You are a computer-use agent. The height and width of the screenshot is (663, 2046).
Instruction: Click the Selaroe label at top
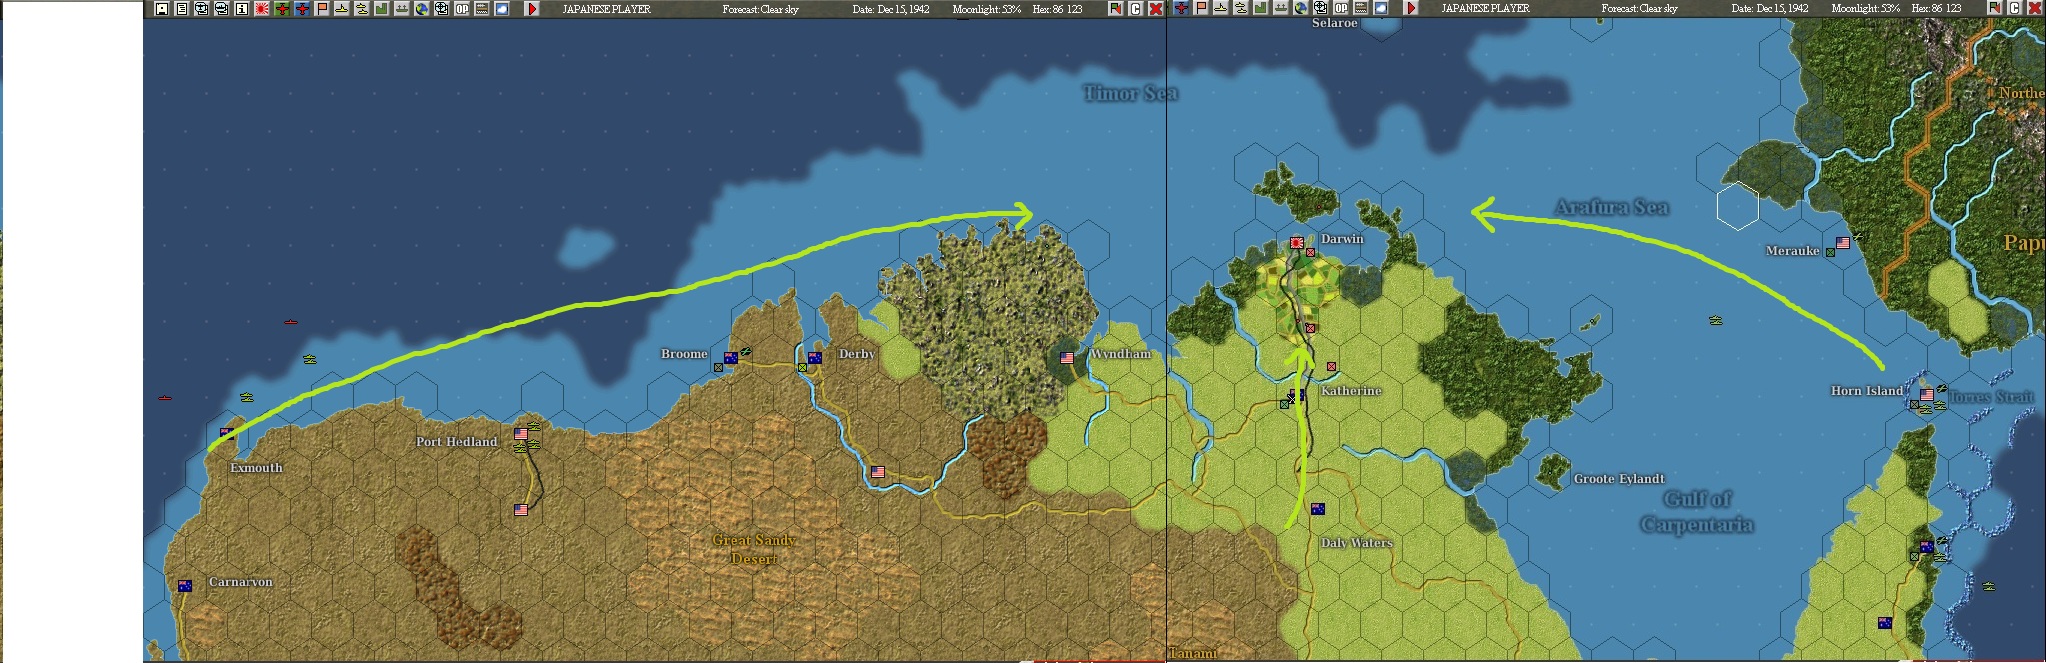tap(1334, 23)
